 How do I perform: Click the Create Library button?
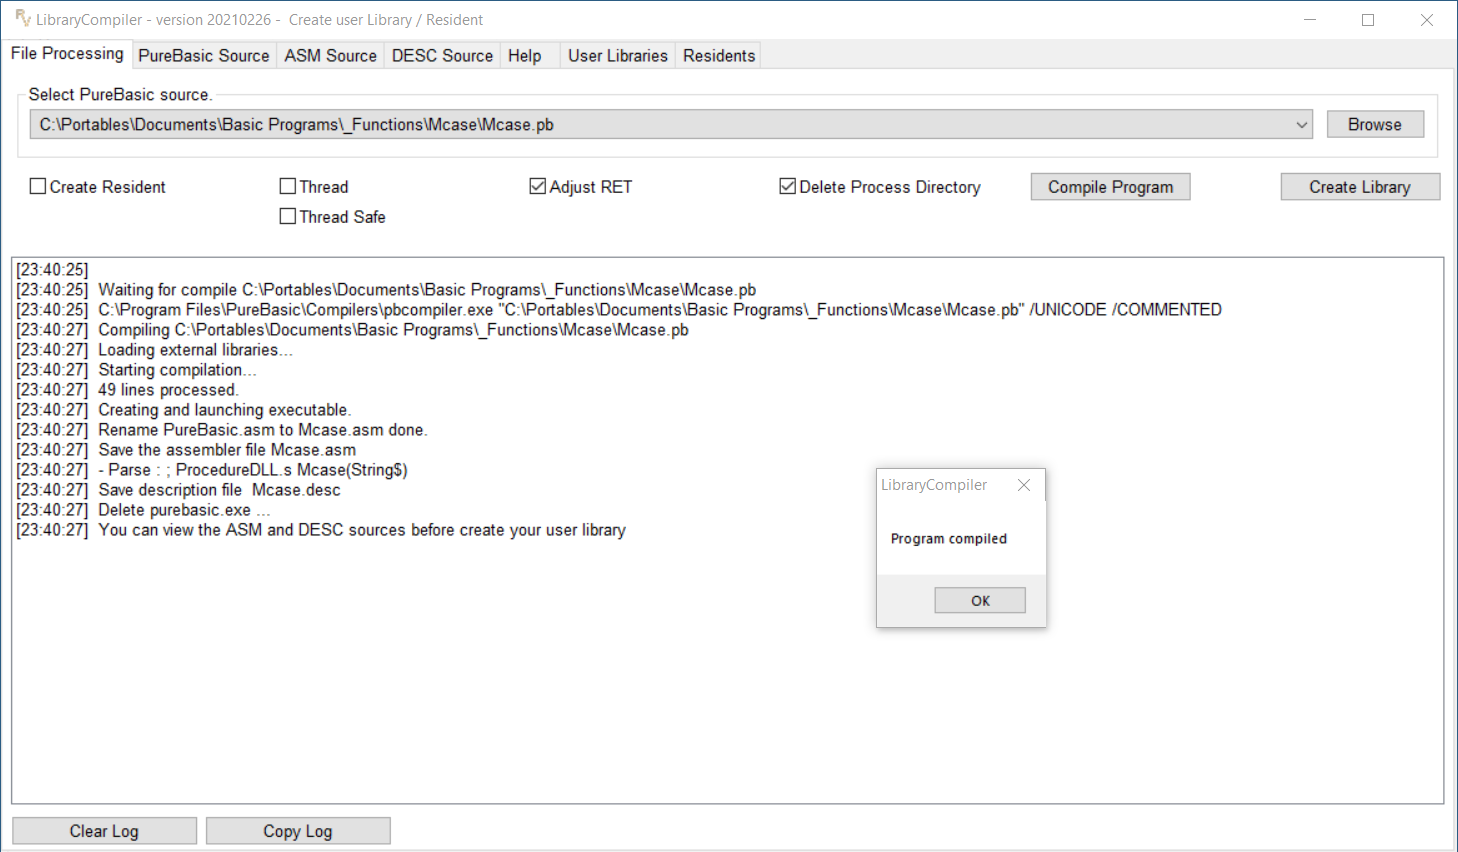1359,187
